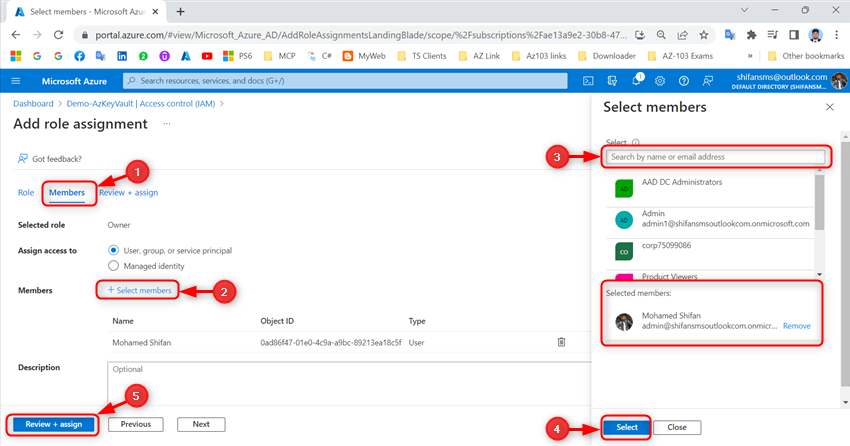Open the notifications bell

(636, 81)
